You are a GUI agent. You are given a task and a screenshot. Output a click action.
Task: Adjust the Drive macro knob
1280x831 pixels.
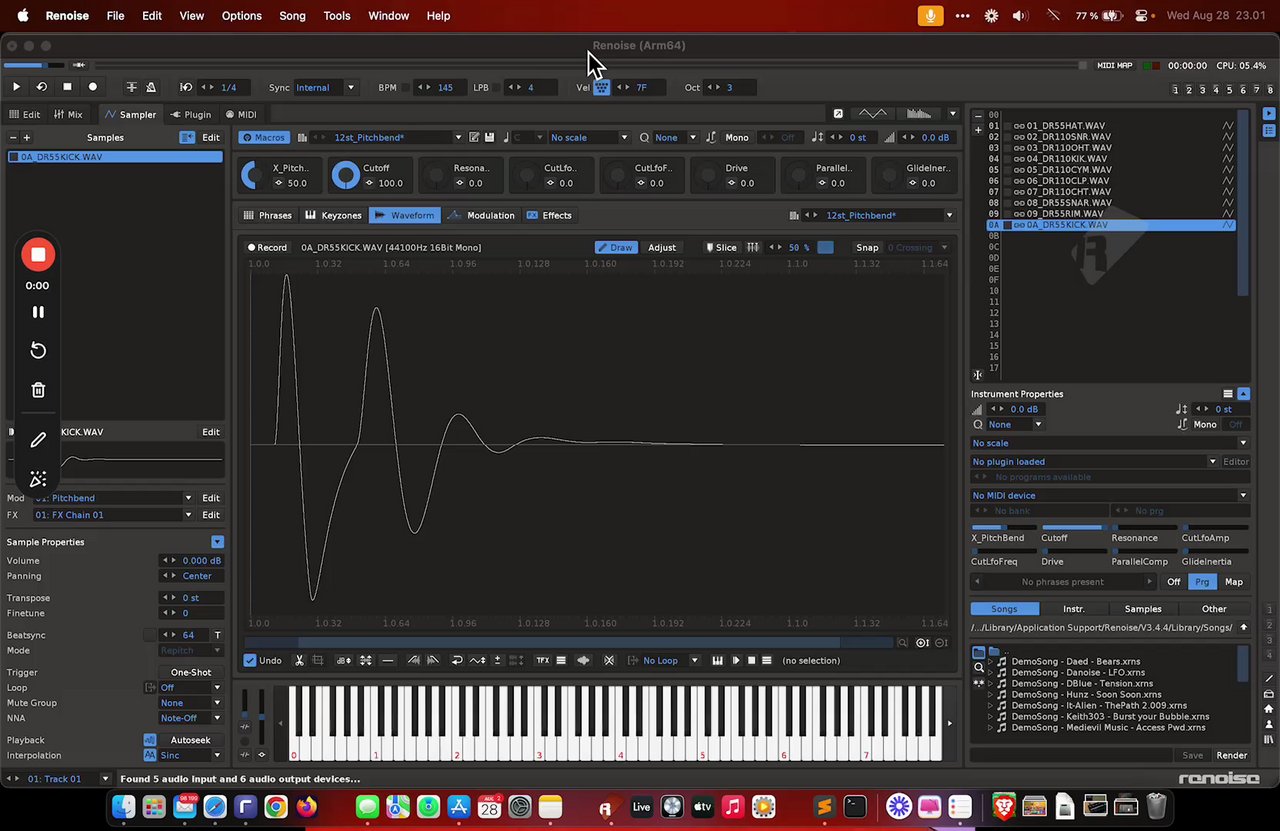tap(706, 176)
